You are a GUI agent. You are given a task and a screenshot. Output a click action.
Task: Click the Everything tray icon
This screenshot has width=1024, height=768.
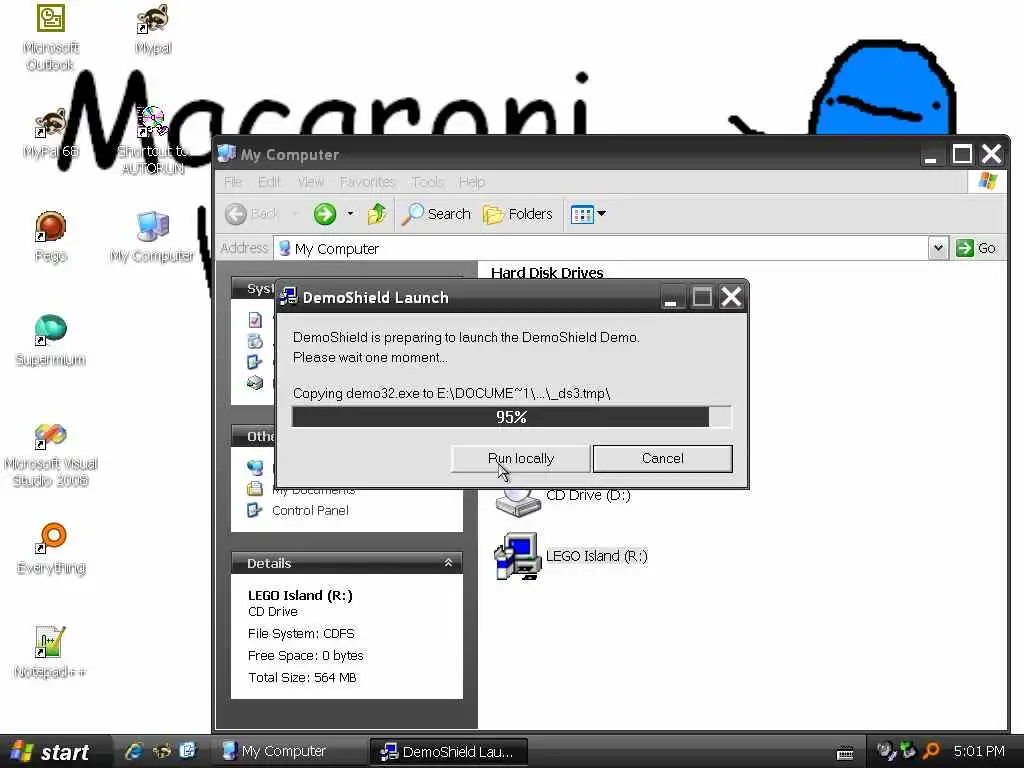(932, 752)
